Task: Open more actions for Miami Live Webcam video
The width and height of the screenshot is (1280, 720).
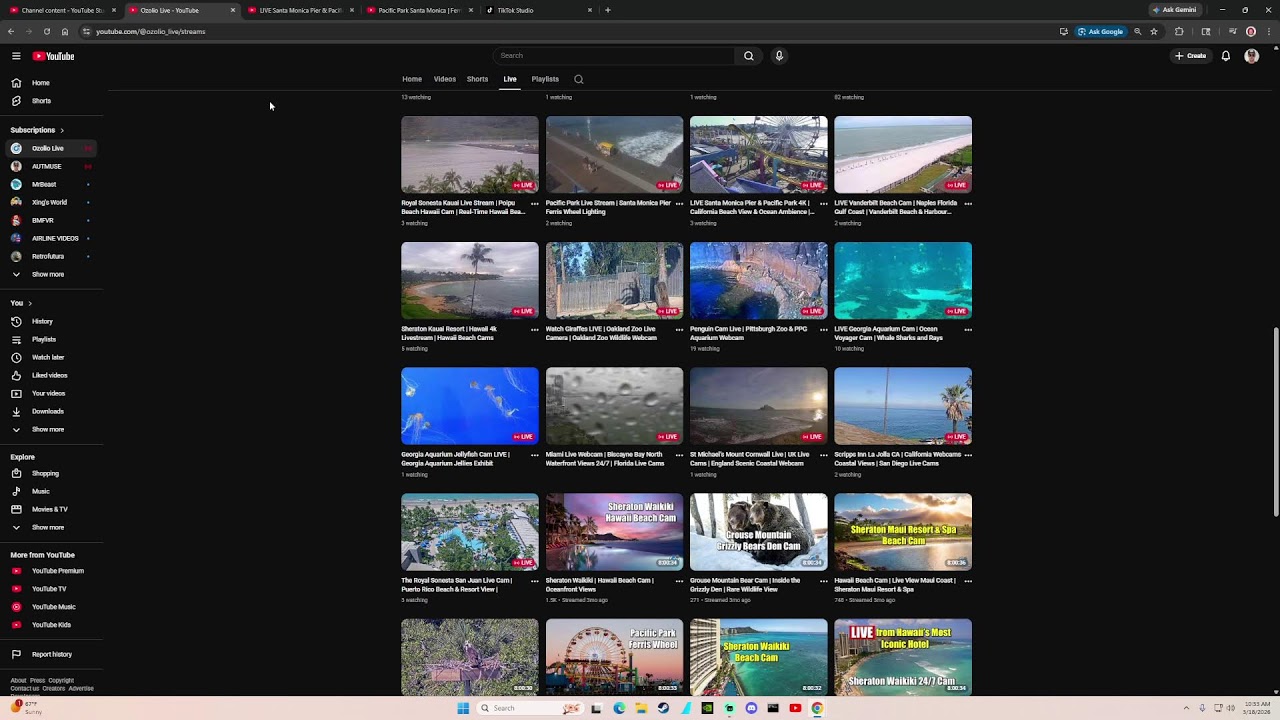Action: coord(679,455)
